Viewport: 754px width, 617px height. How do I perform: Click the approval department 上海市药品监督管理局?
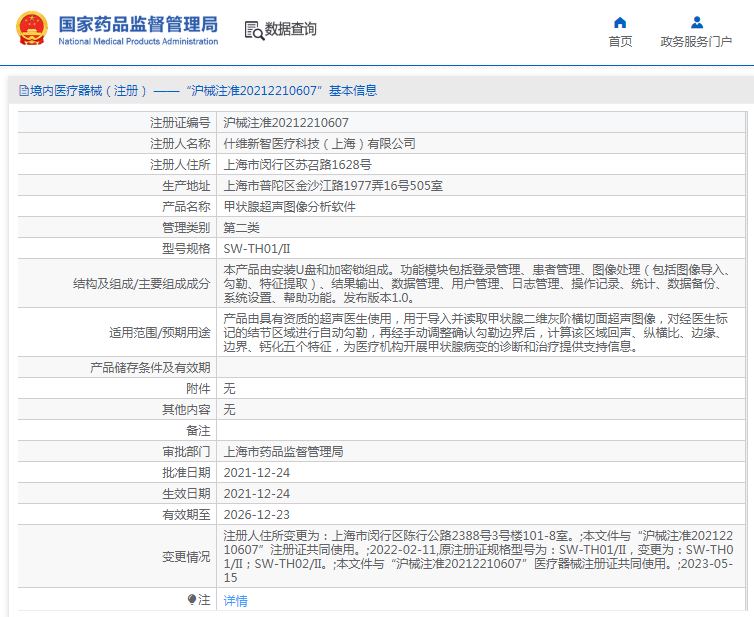point(283,451)
